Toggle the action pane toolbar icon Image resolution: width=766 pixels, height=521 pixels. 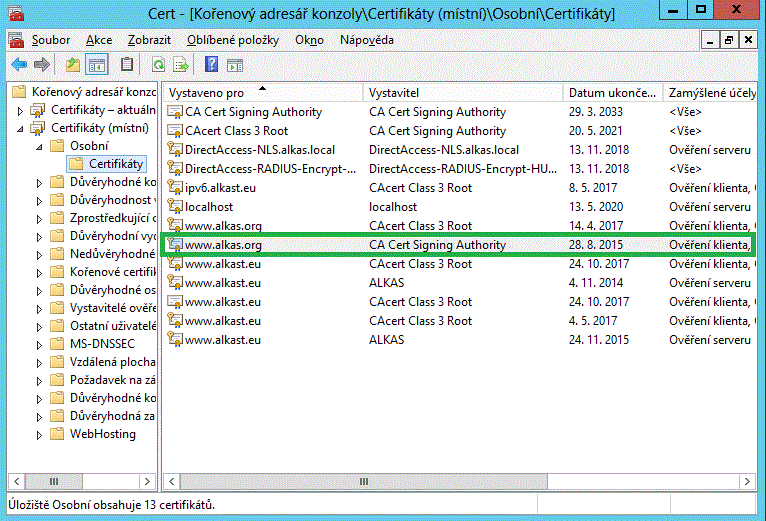(235, 65)
